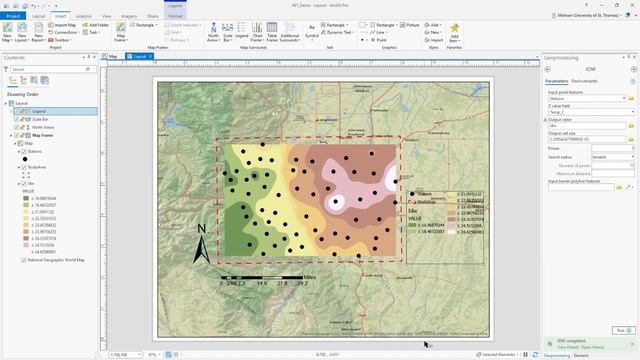
Task: Insert a Scale Bar
Action: click(227, 32)
